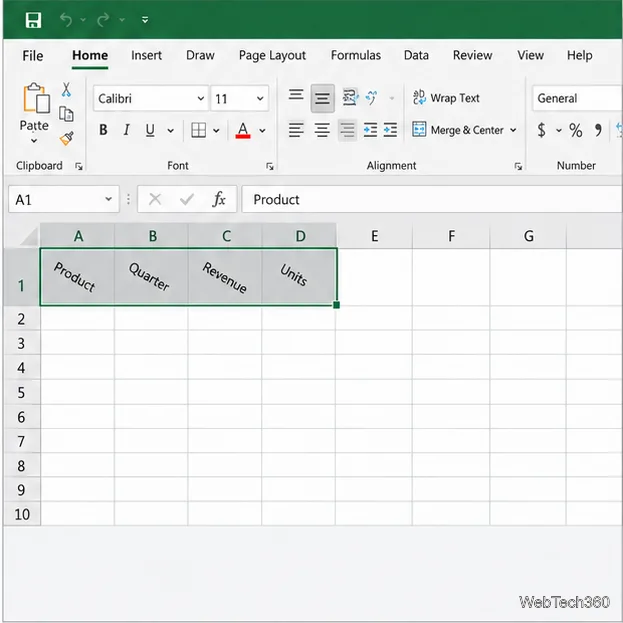Click the Wrap Text button
The height and width of the screenshot is (623, 623).
coord(446,98)
